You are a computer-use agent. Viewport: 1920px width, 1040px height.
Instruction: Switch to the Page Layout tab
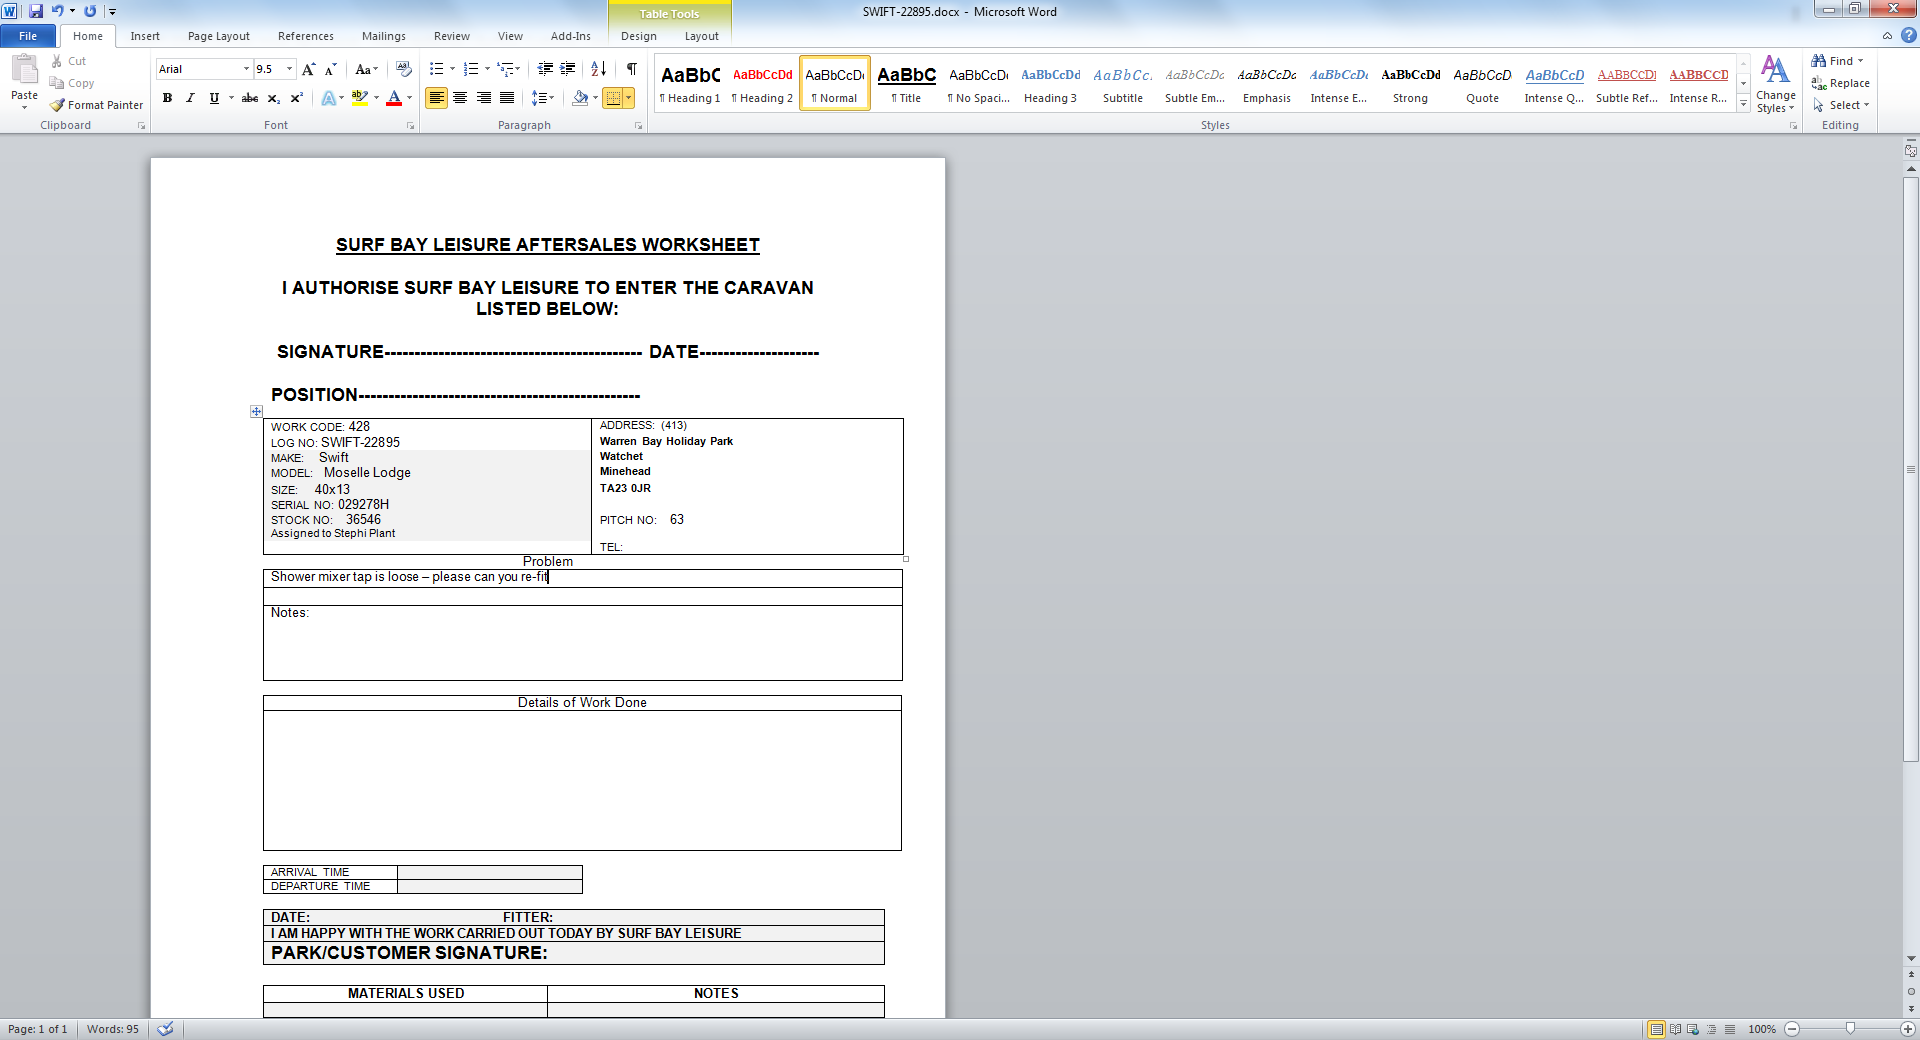(x=219, y=36)
